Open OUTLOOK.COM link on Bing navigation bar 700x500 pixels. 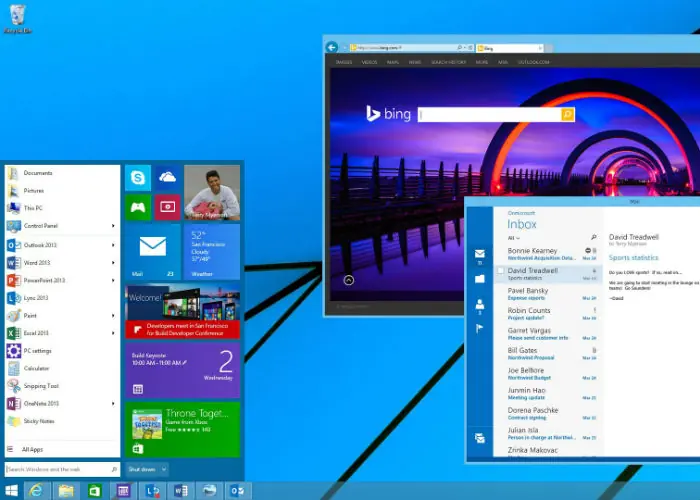coord(533,62)
